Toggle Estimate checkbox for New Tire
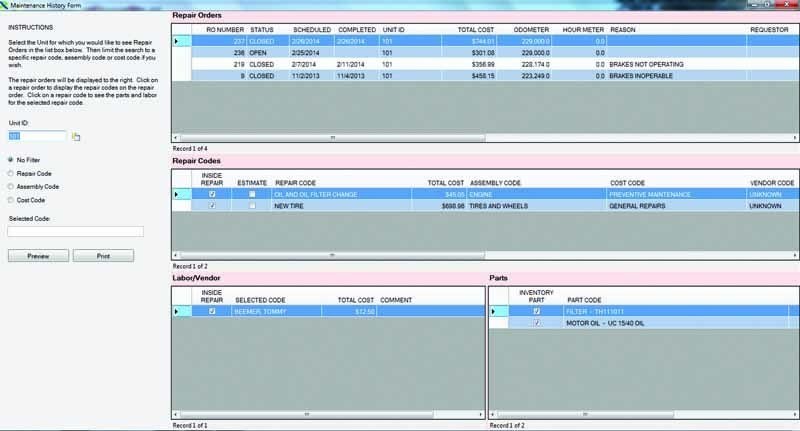This screenshot has height=431, width=800. point(252,206)
